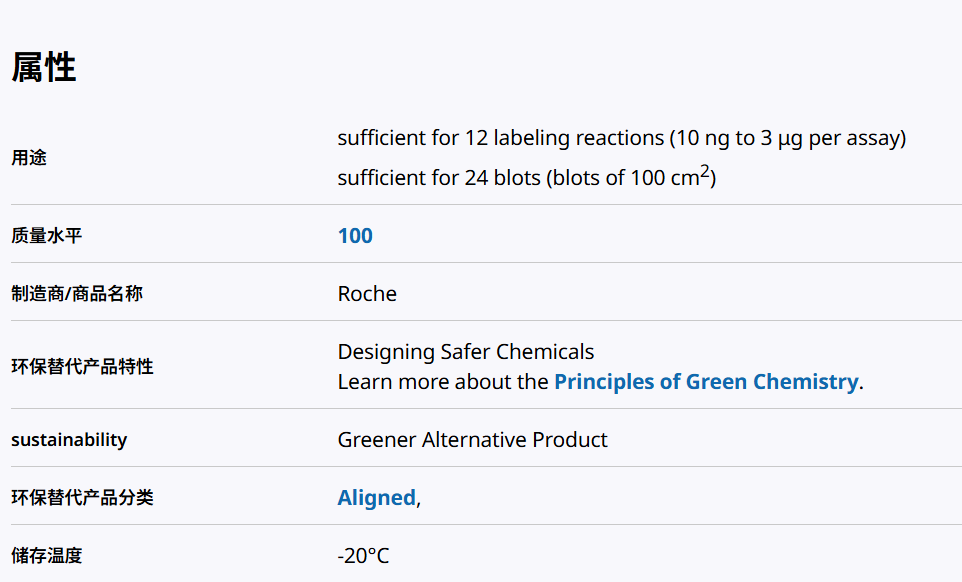Select the 环保替代产品特性 label
The width and height of the screenshot is (962, 582).
[x=82, y=366]
